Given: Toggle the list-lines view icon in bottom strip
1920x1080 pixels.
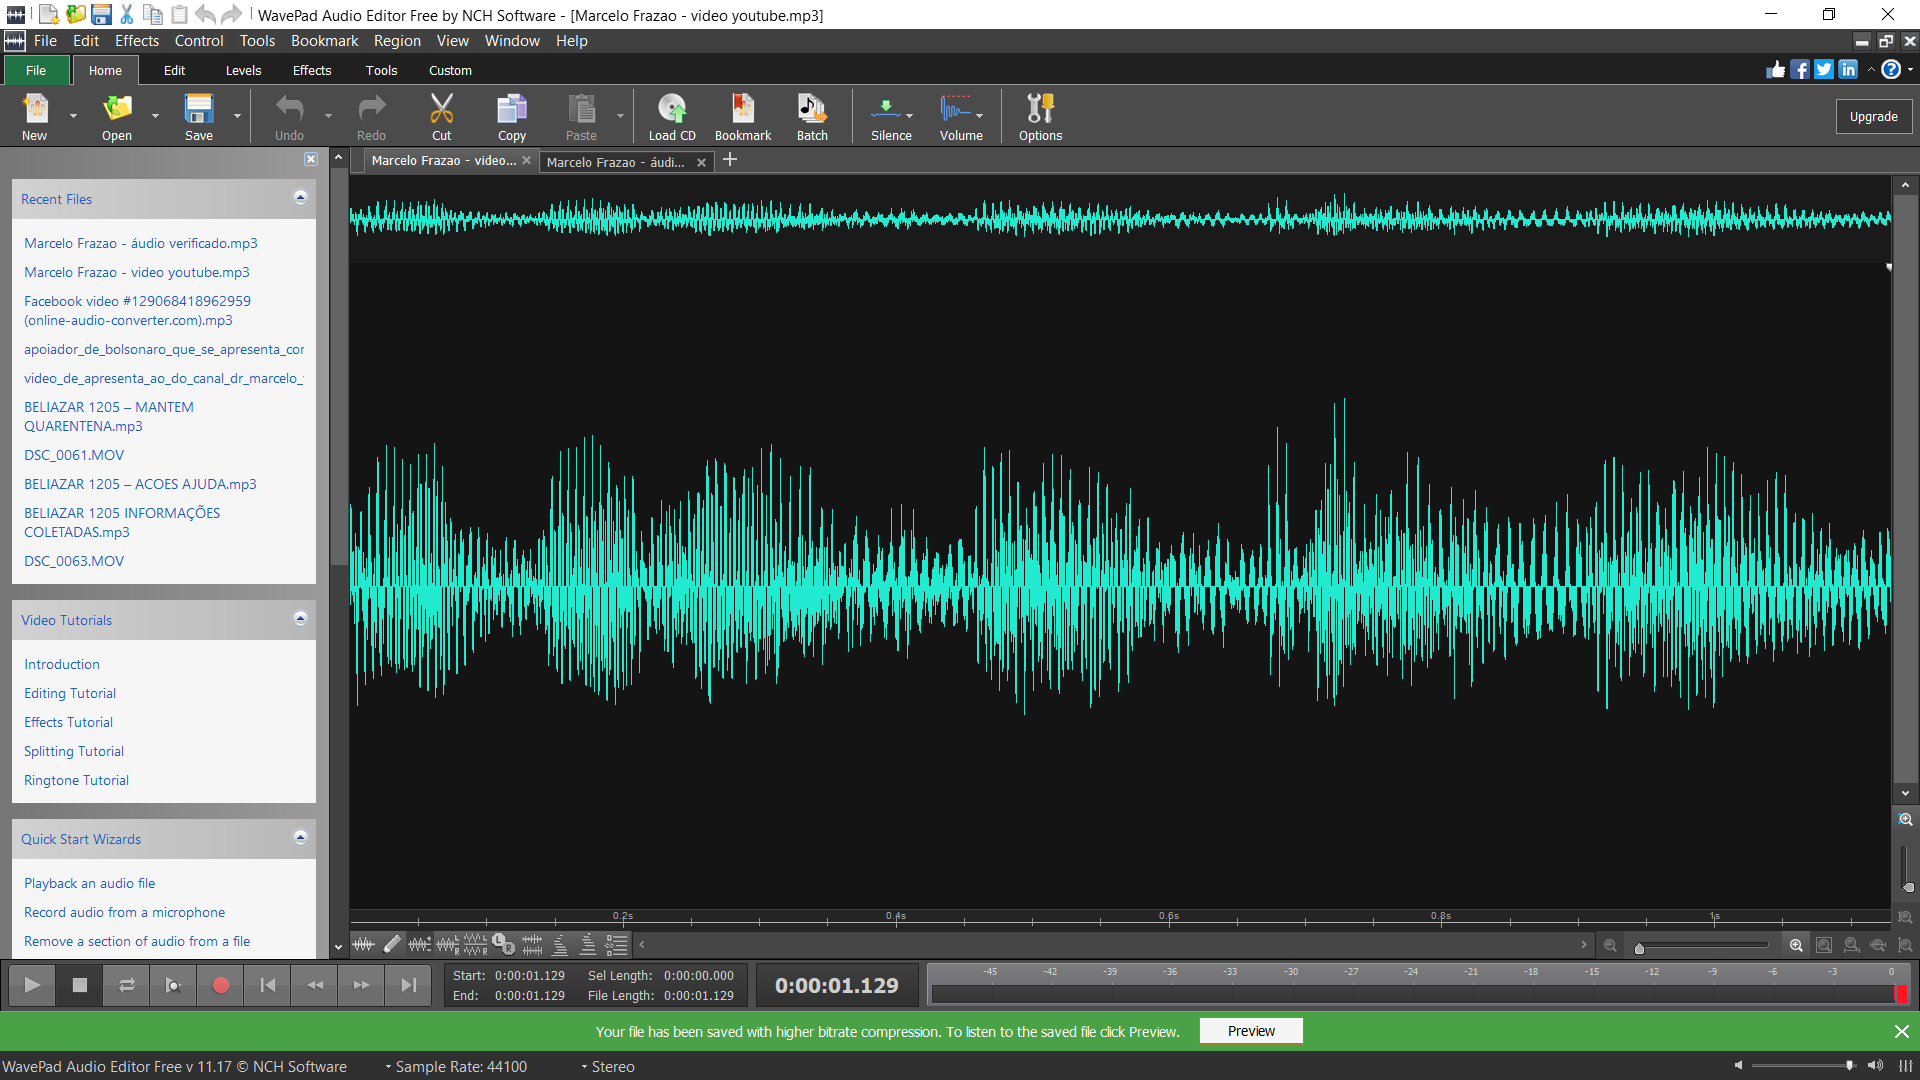Looking at the screenshot, I should [617, 944].
